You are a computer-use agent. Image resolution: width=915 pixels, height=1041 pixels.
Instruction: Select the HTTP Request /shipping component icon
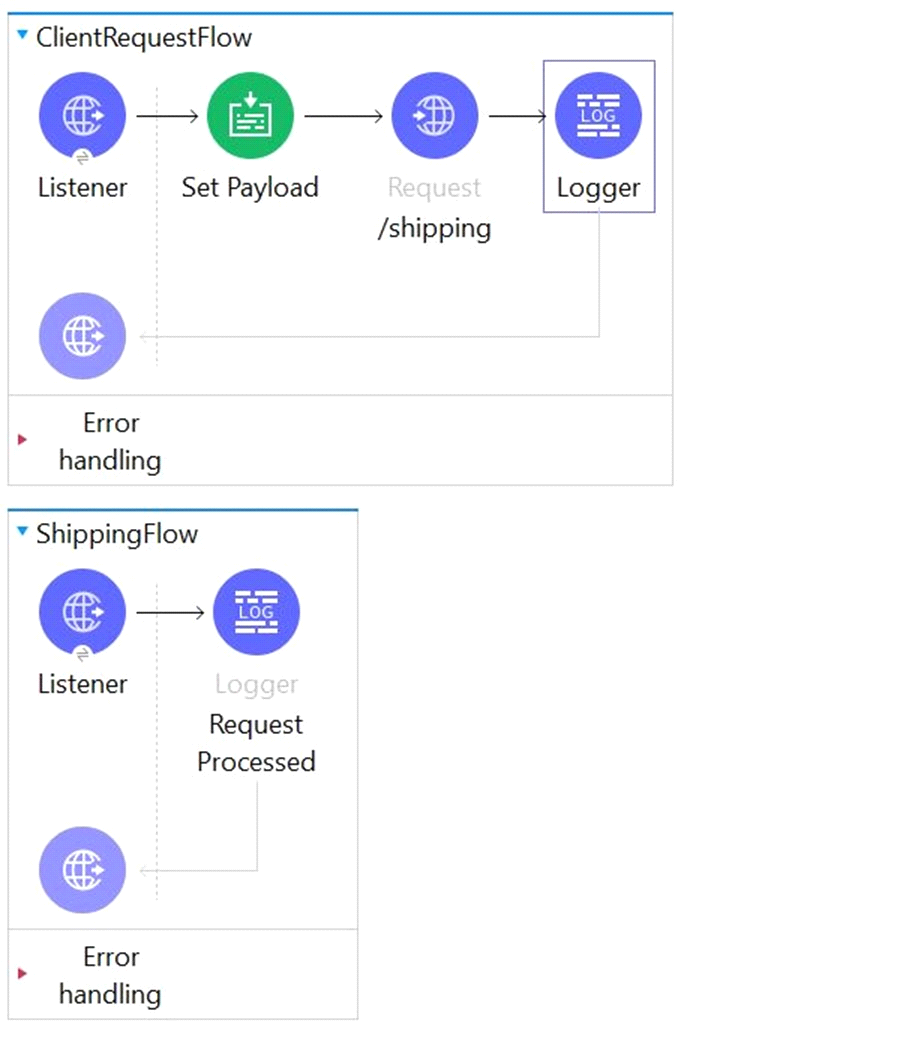pos(434,116)
